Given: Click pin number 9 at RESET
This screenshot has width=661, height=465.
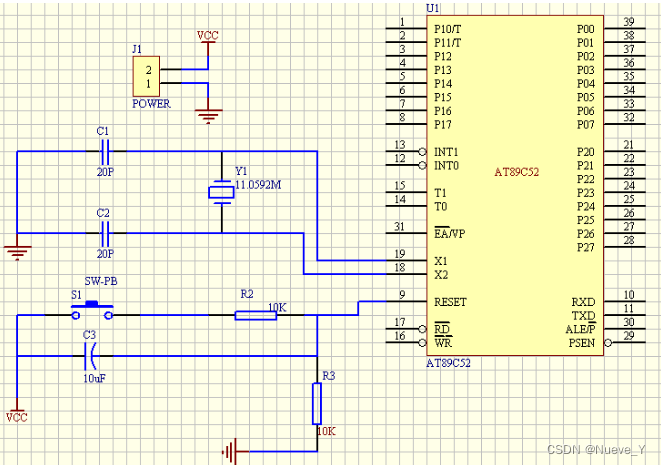Looking at the screenshot, I should coord(402,295).
